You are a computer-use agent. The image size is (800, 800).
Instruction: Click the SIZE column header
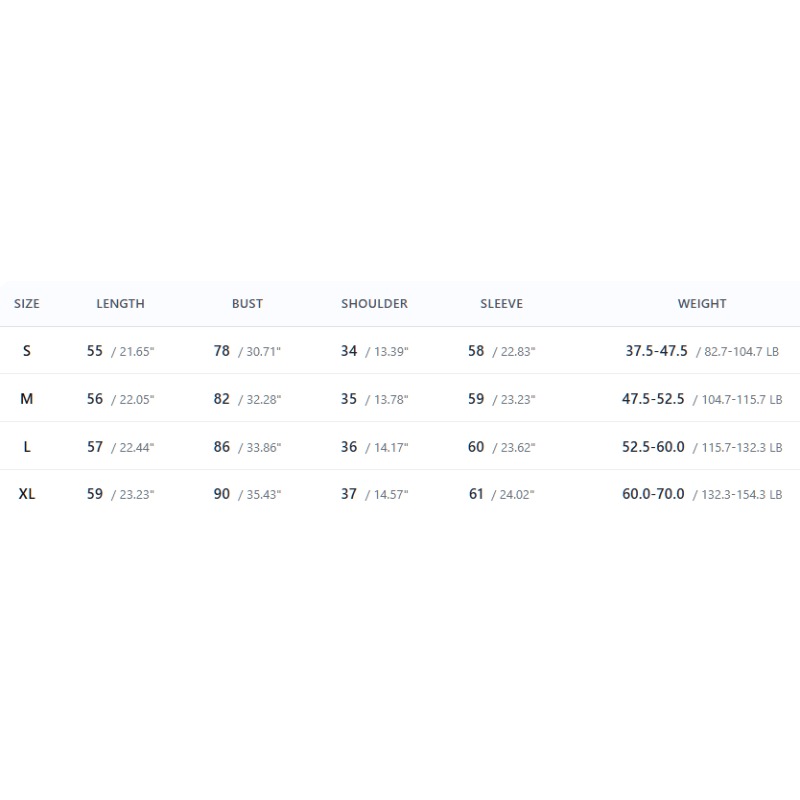pos(27,304)
